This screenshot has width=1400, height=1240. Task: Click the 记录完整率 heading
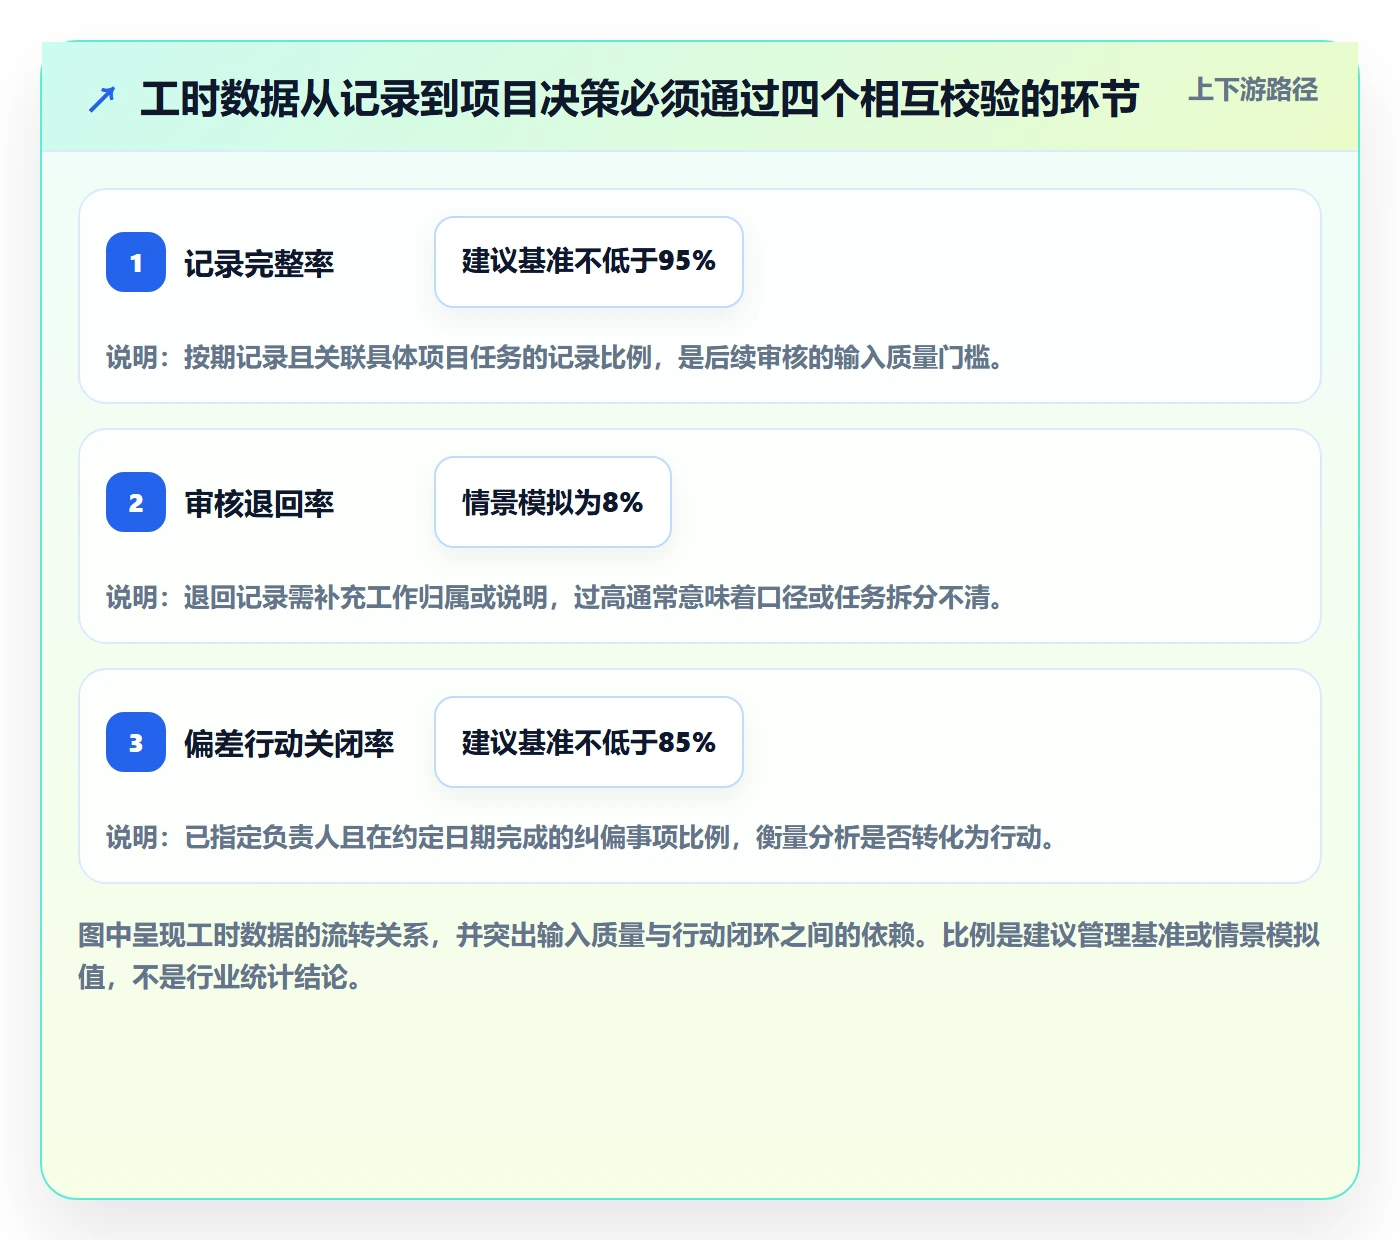click(259, 264)
